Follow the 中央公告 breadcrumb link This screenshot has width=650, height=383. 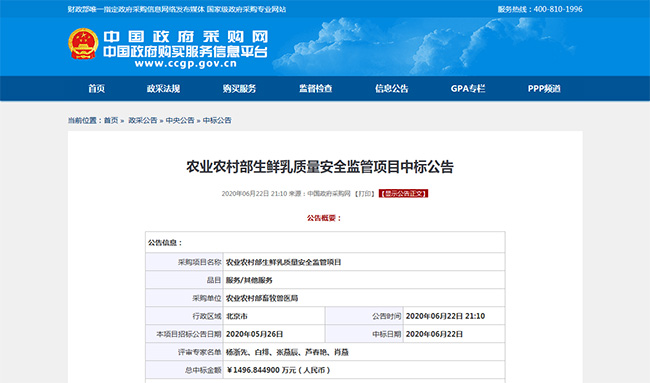point(180,120)
